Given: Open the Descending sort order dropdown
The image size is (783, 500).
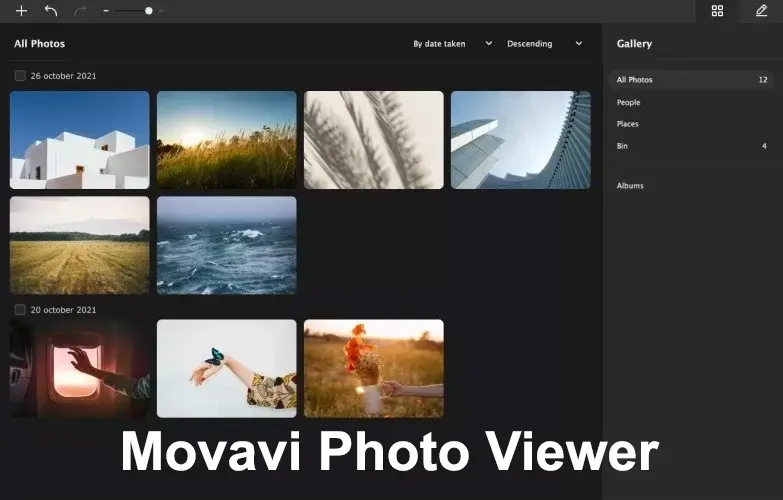Looking at the screenshot, I should coord(545,44).
